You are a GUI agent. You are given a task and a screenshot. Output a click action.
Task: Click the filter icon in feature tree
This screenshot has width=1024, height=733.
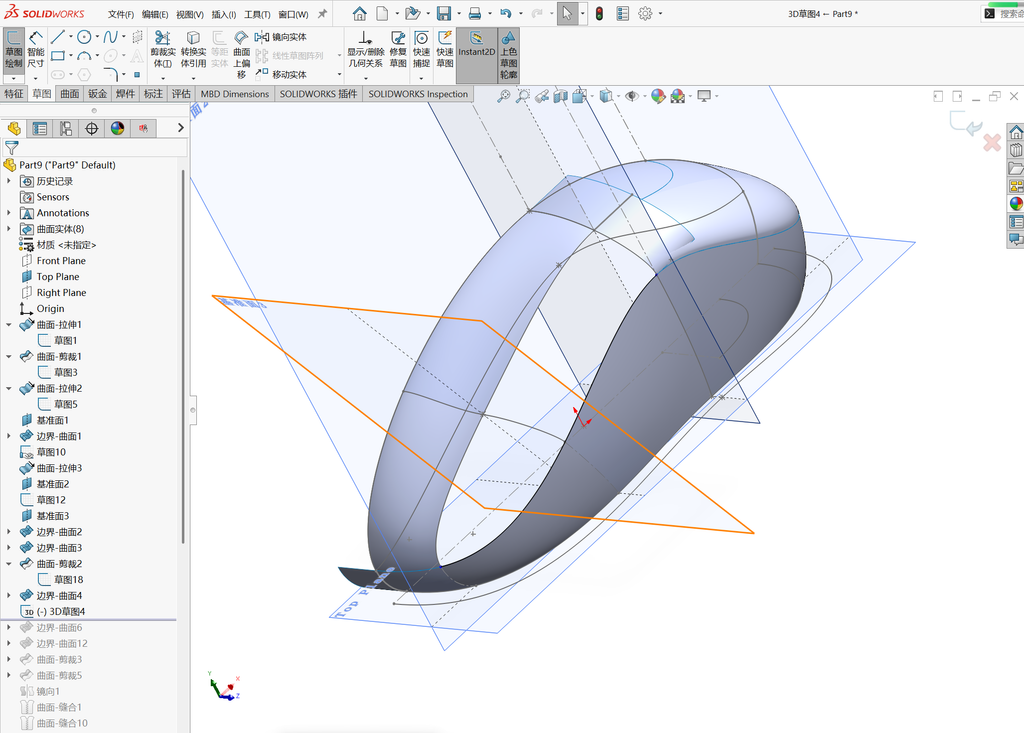tap(12, 148)
